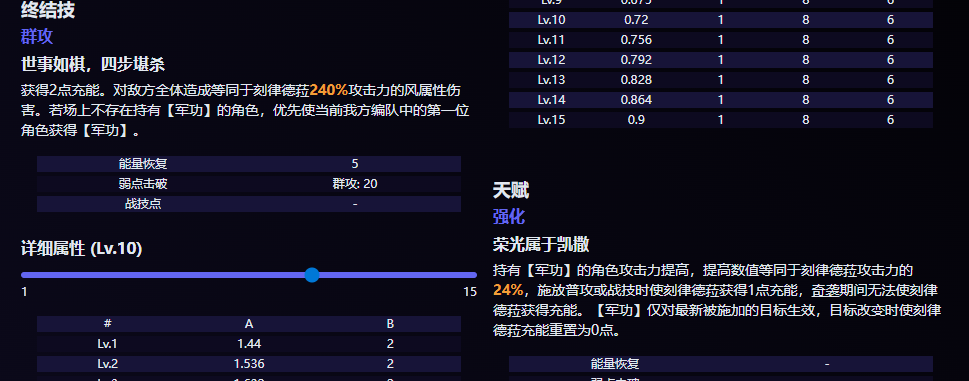Click the 弱点击破 label in ultimate table

tap(143, 183)
